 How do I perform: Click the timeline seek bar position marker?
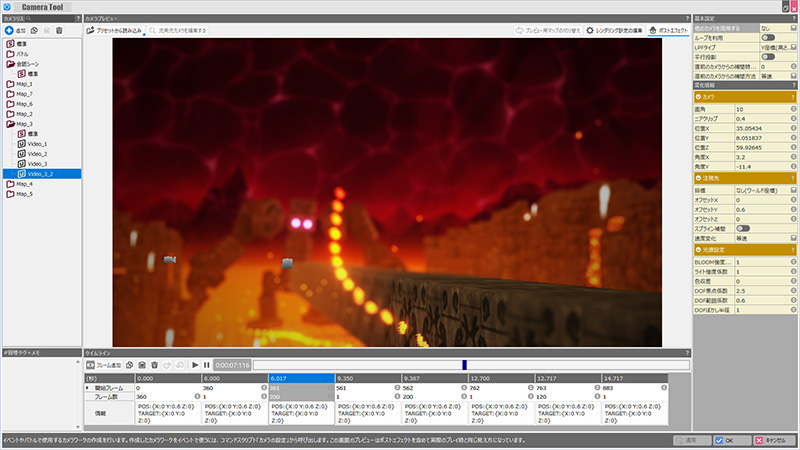(464, 366)
